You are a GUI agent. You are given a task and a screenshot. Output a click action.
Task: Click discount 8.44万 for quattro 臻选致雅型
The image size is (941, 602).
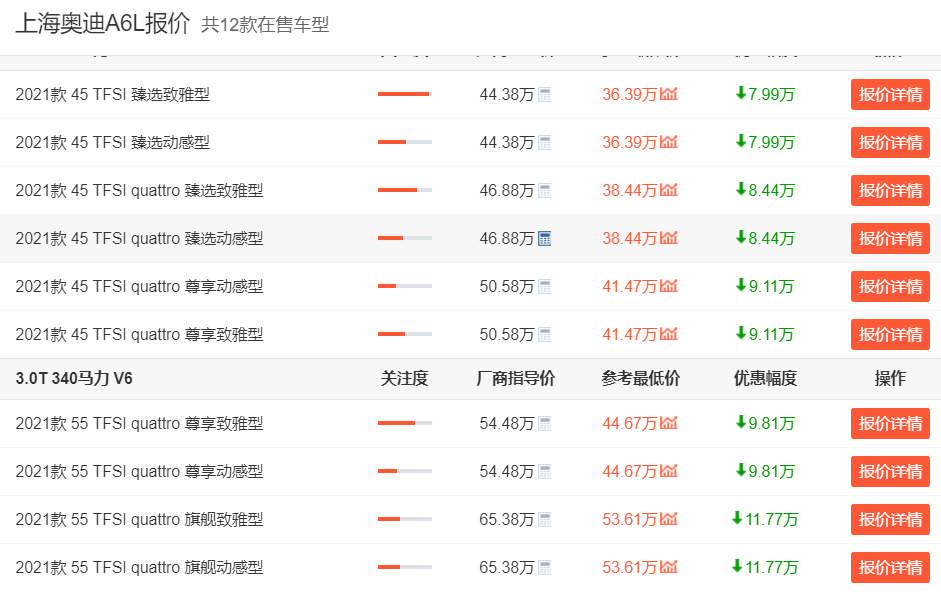pyautogui.click(x=765, y=191)
